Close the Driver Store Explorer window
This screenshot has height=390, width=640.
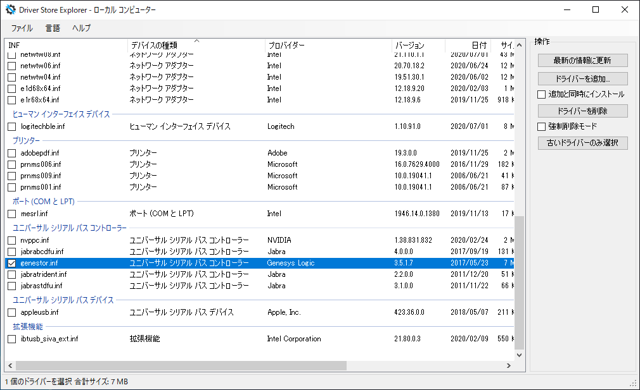tap(624, 10)
